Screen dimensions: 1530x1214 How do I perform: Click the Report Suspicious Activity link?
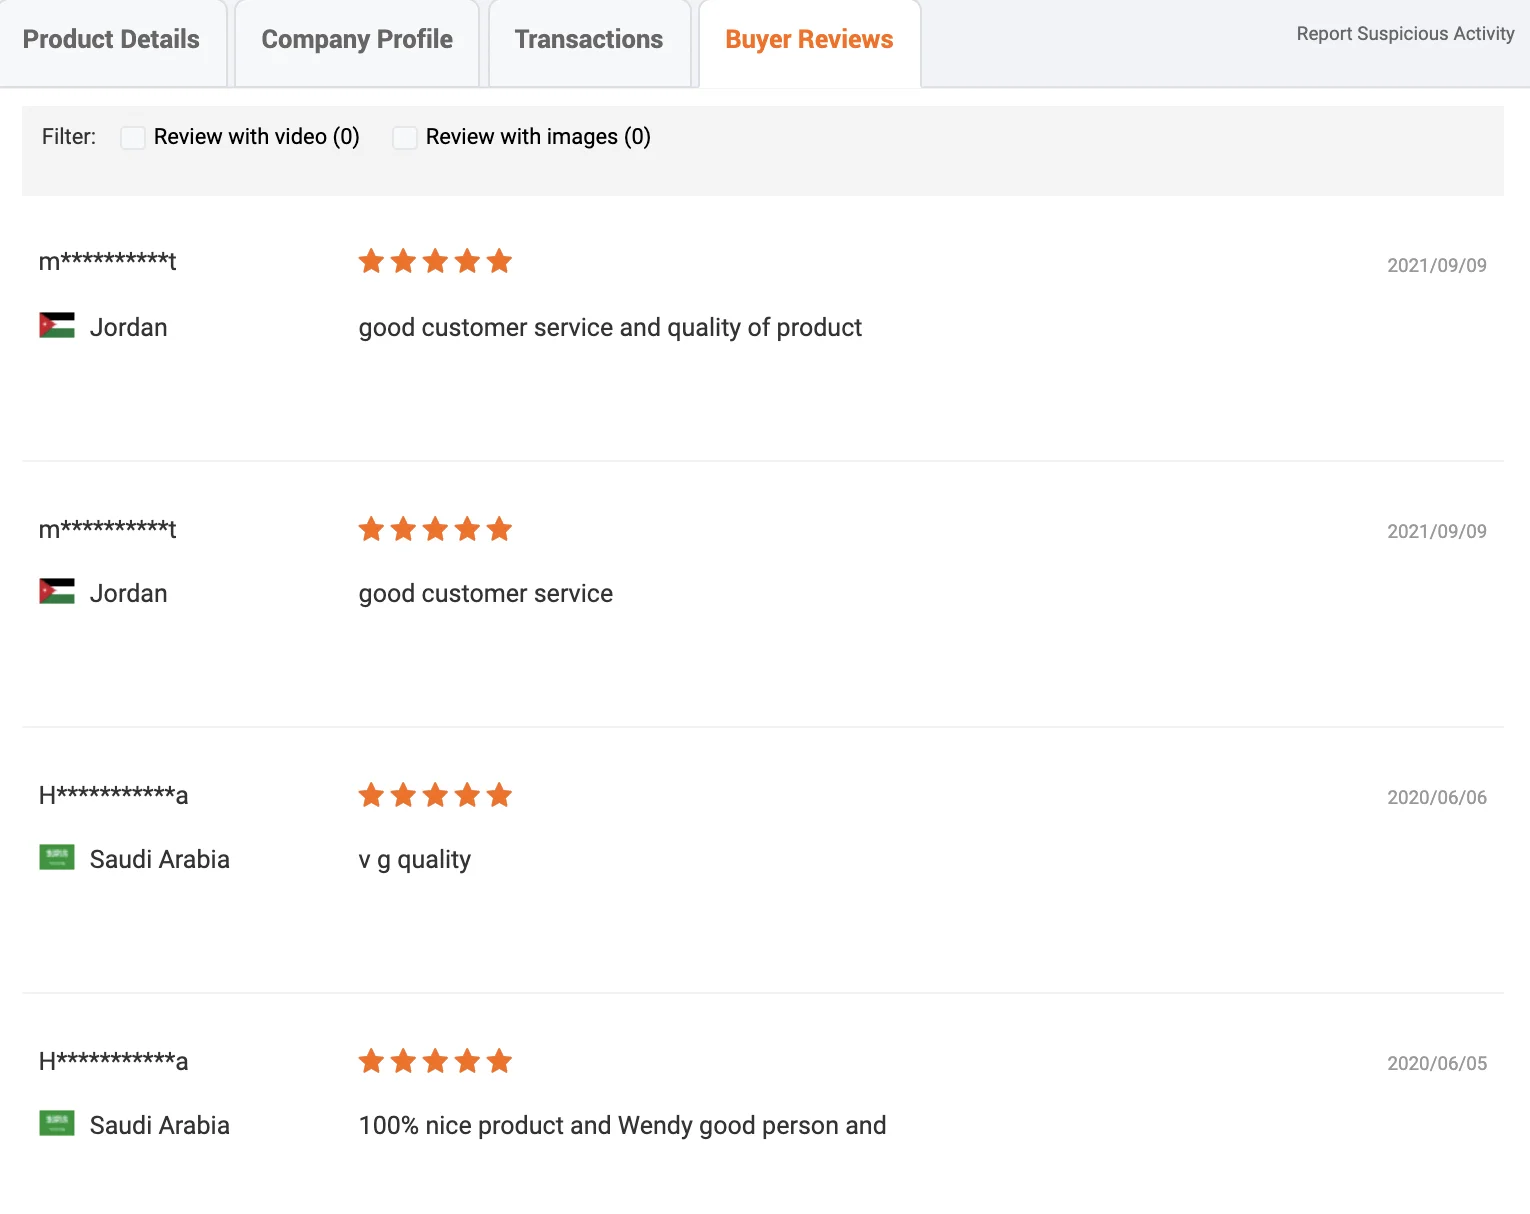click(1405, 34)
